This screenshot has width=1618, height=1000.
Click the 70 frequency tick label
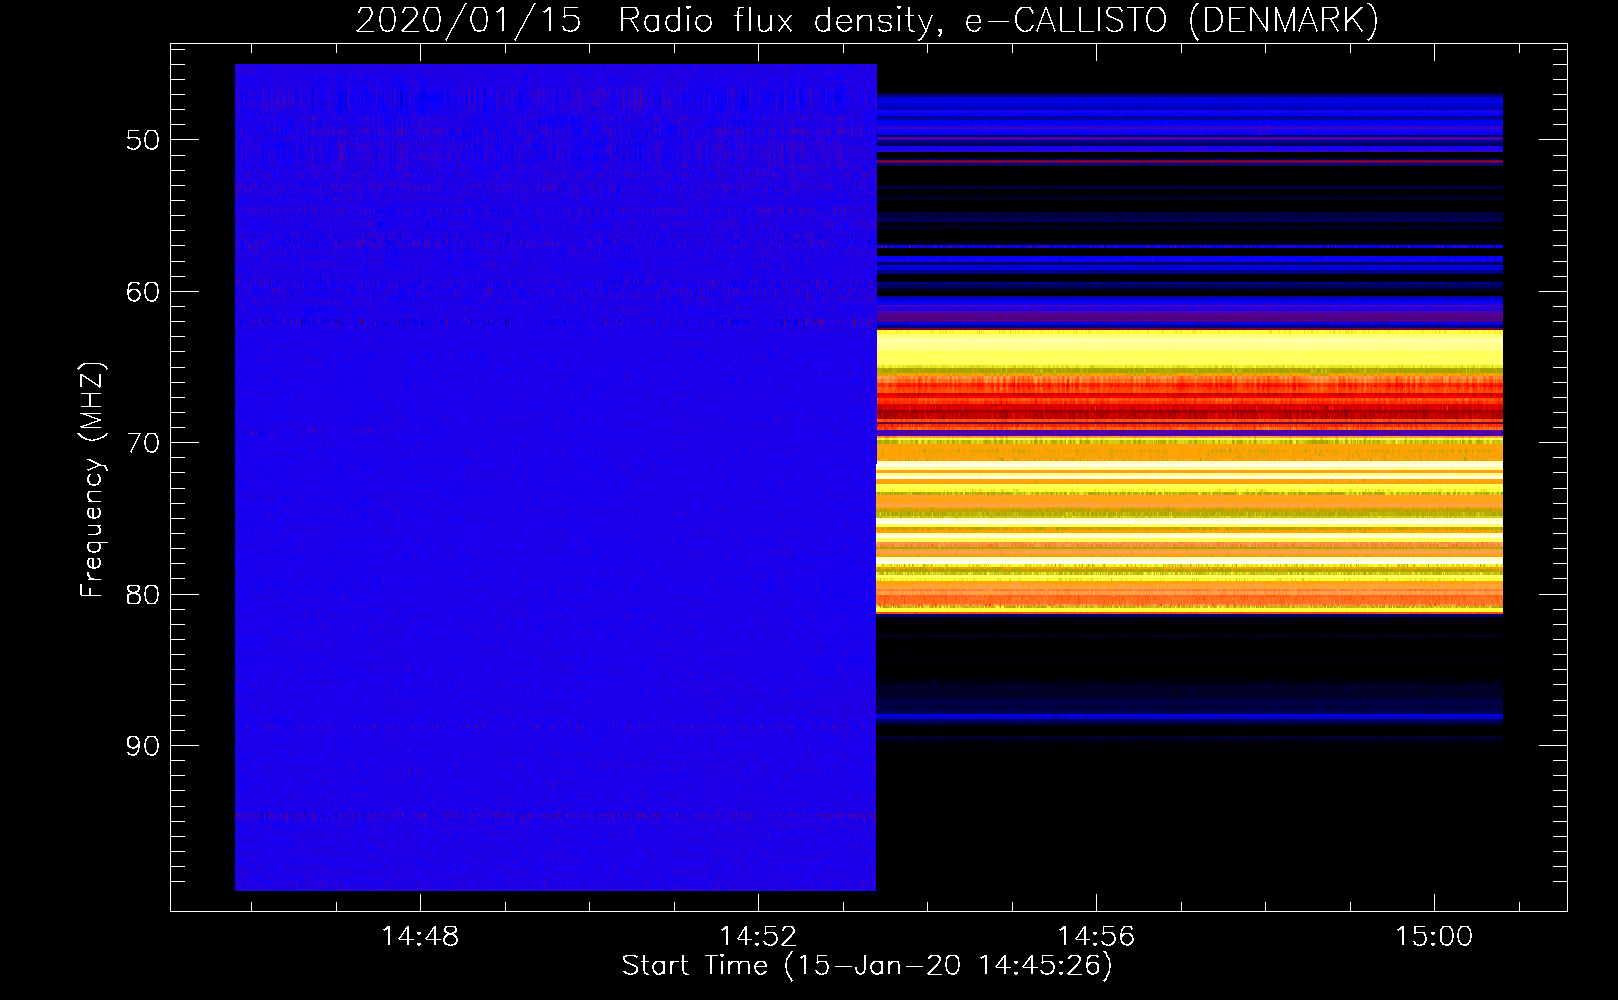143,443
